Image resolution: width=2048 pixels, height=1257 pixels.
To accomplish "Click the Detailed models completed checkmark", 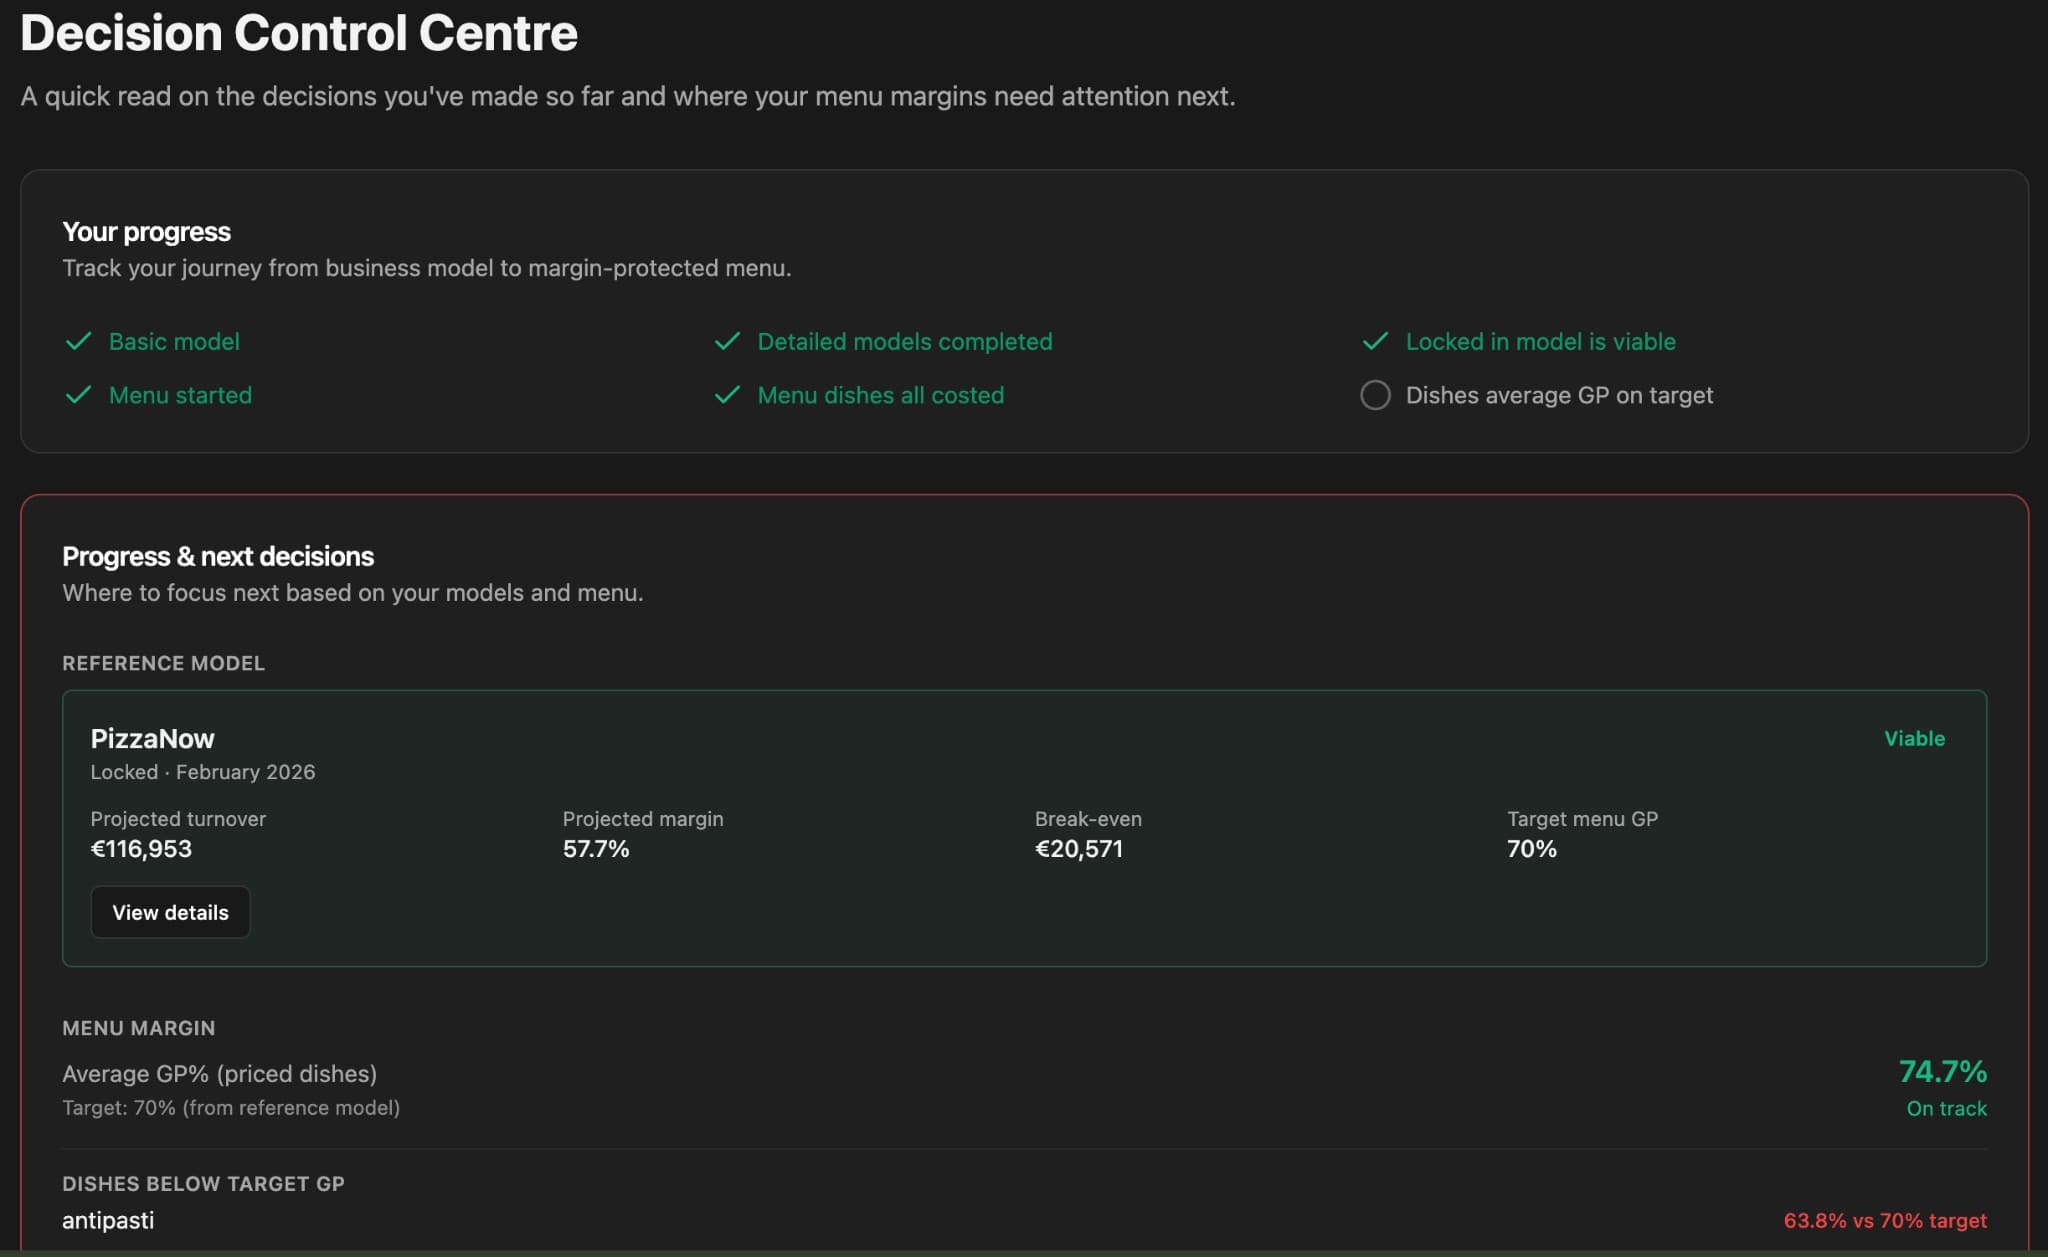I will coord(729,341).
